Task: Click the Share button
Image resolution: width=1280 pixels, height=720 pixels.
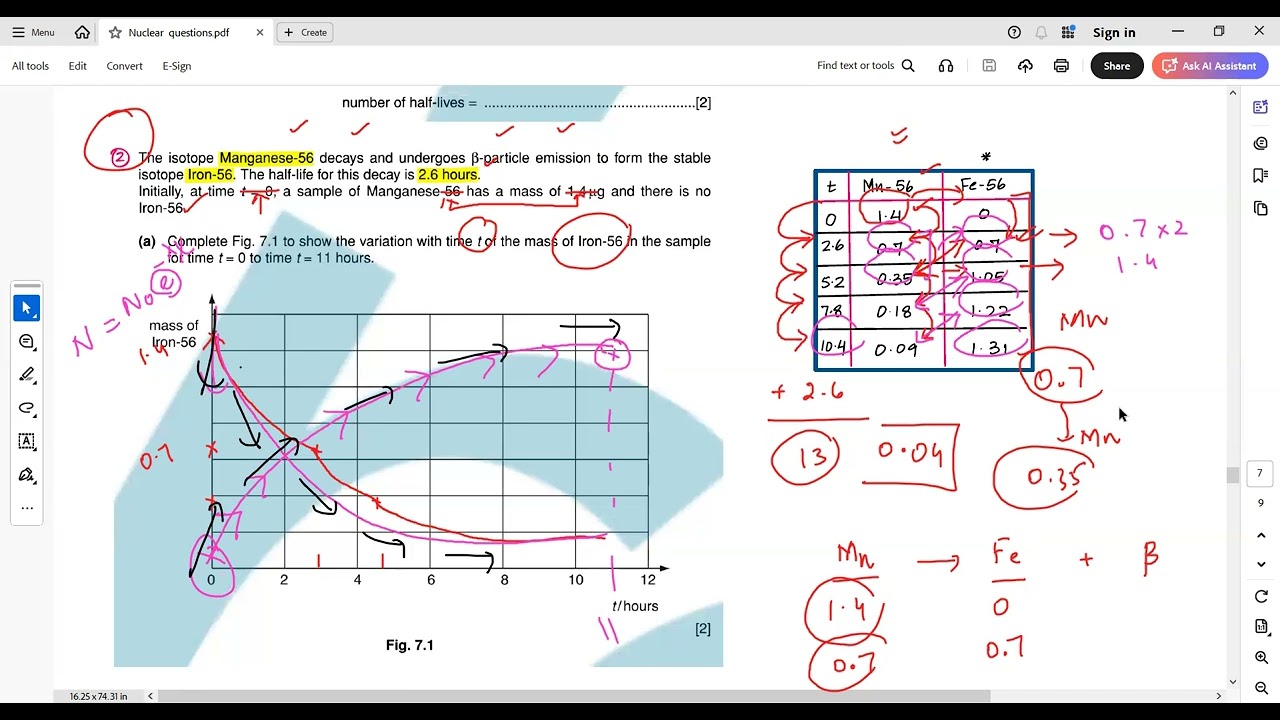Action: click(1117, 66)
